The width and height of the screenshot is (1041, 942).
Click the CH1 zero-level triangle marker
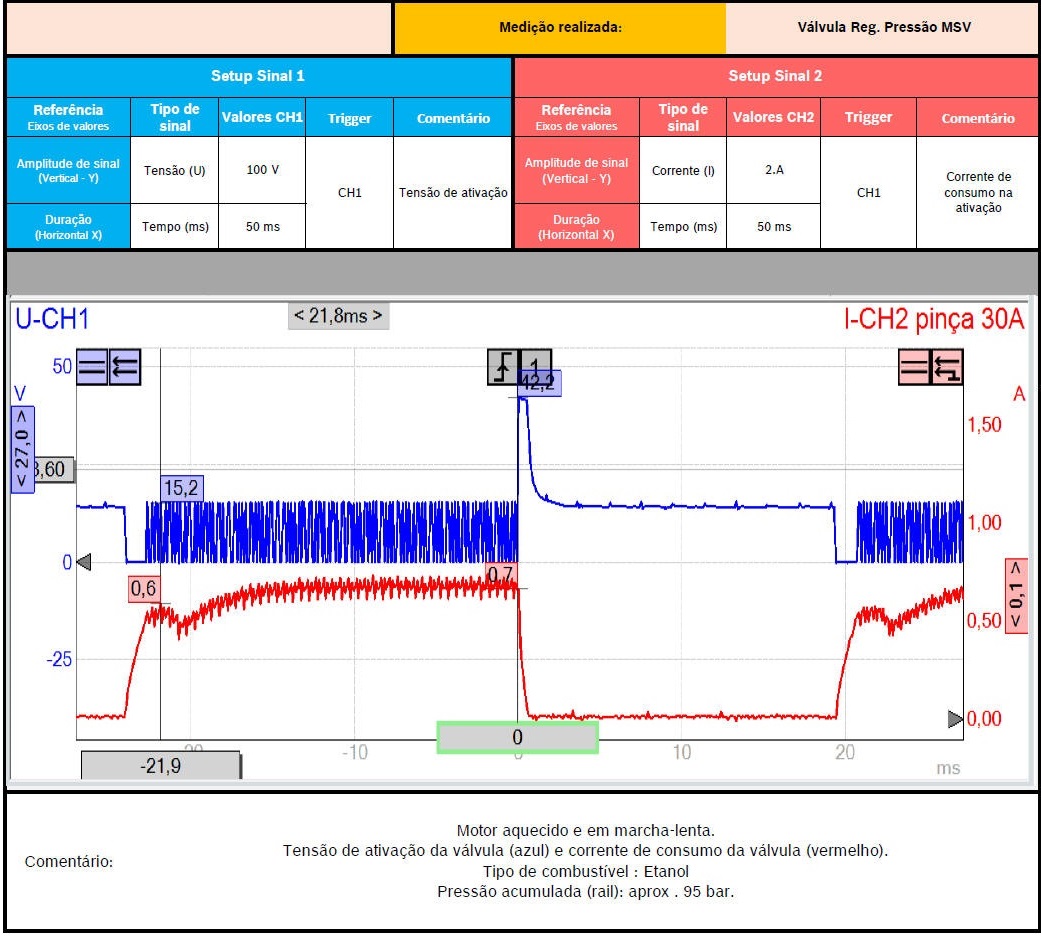pos(84,562)
